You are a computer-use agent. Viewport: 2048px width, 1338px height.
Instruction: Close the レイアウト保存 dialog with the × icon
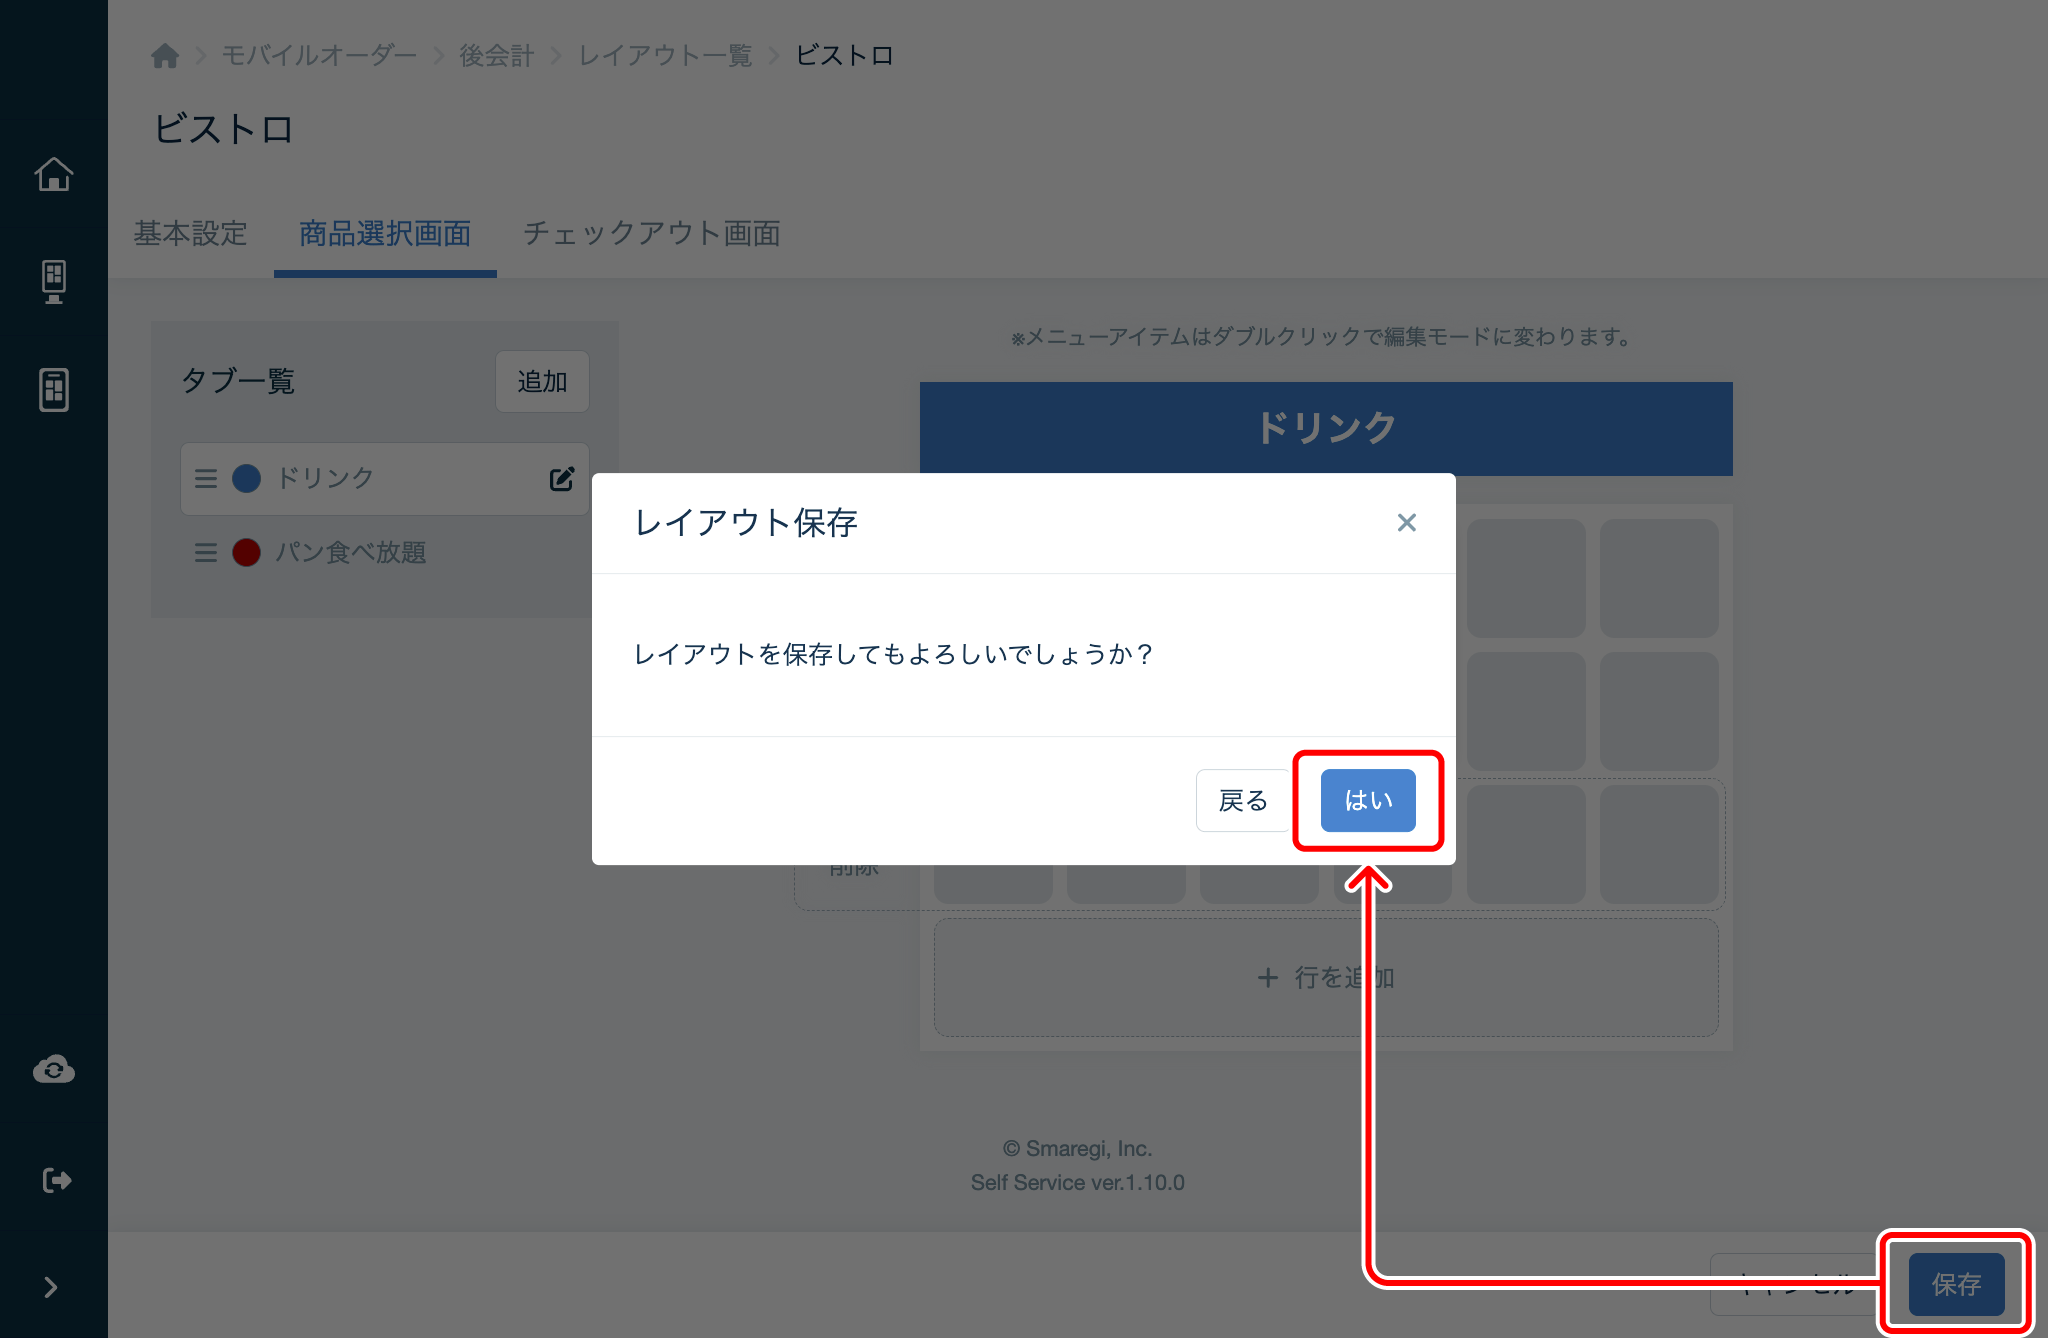(x=1407, y=522)
